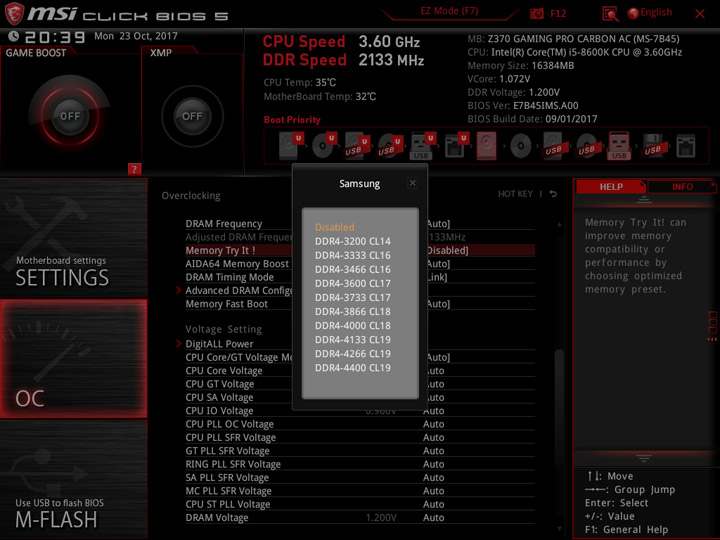720x540 pixels.
Task: Choose DDR4-4400 CL19 preset
Action: pos(353,368)
